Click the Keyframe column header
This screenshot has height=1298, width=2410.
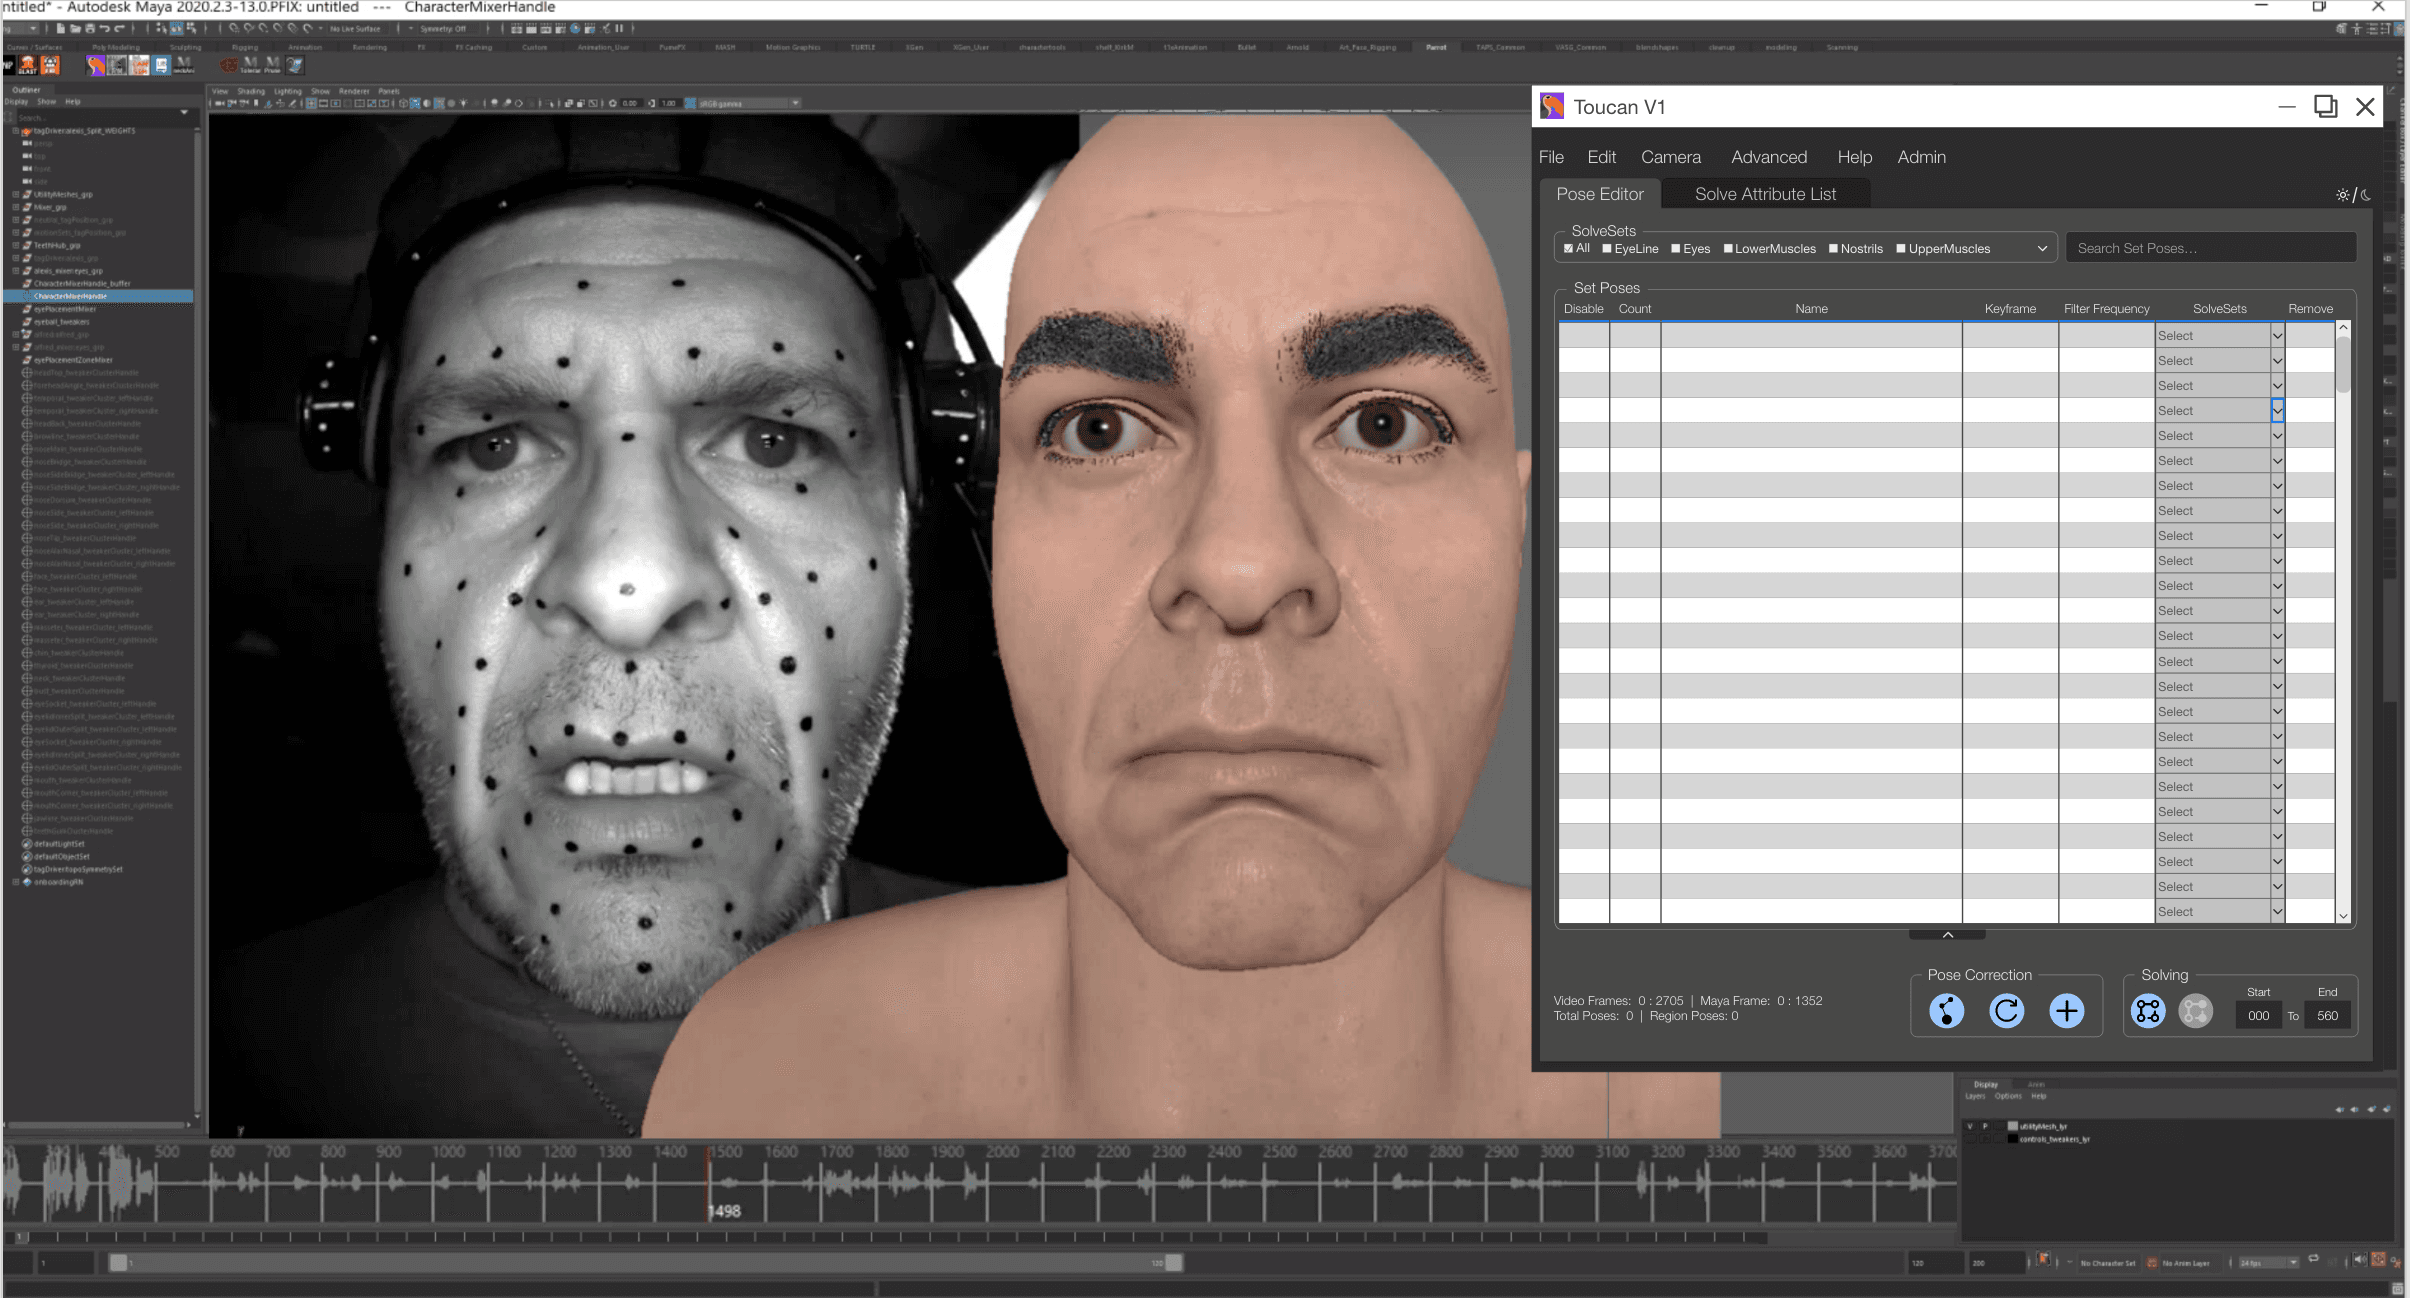pos(2010,309)
